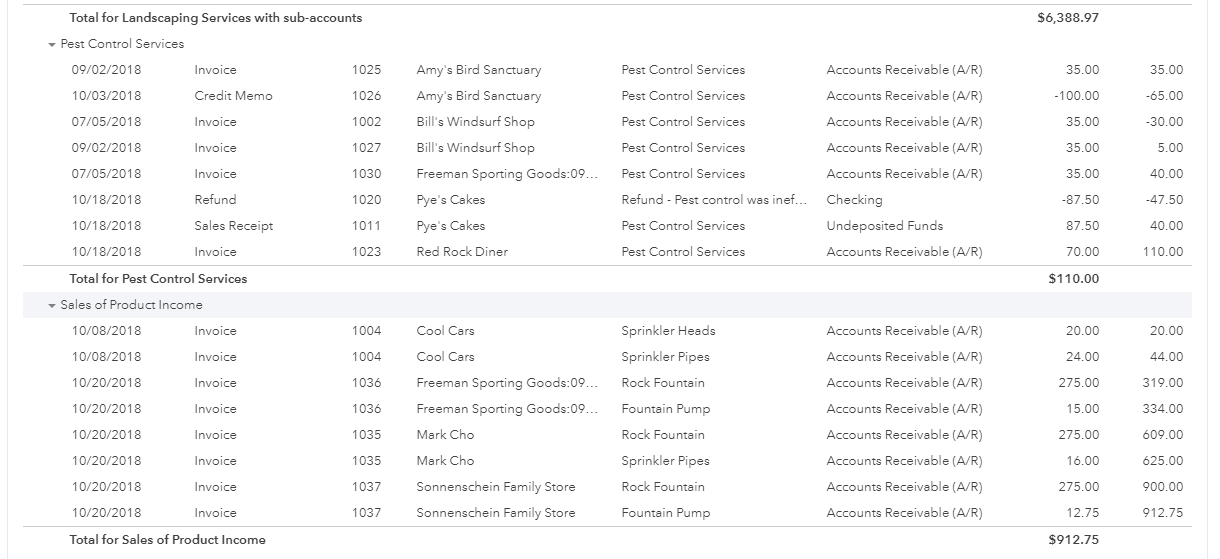
Task: Click Sonnenschein Family Store Fountain Pump line
Action: click(607, 513)
